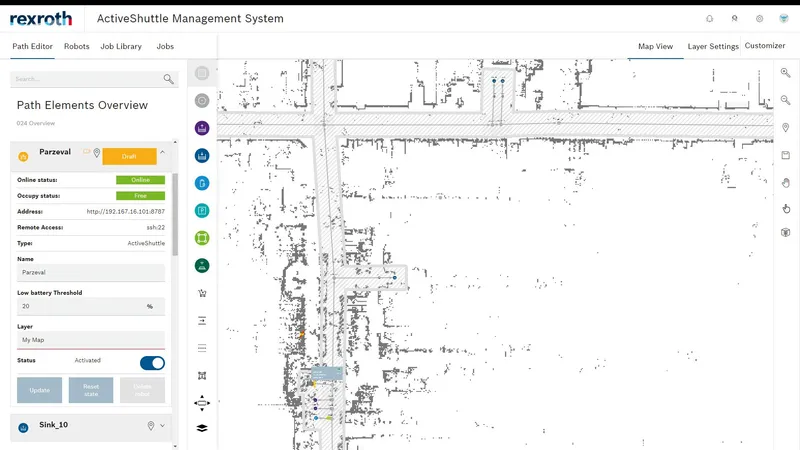Open the Customizer tab
Viewport: 800px width, 450px height.
point(764,45)
